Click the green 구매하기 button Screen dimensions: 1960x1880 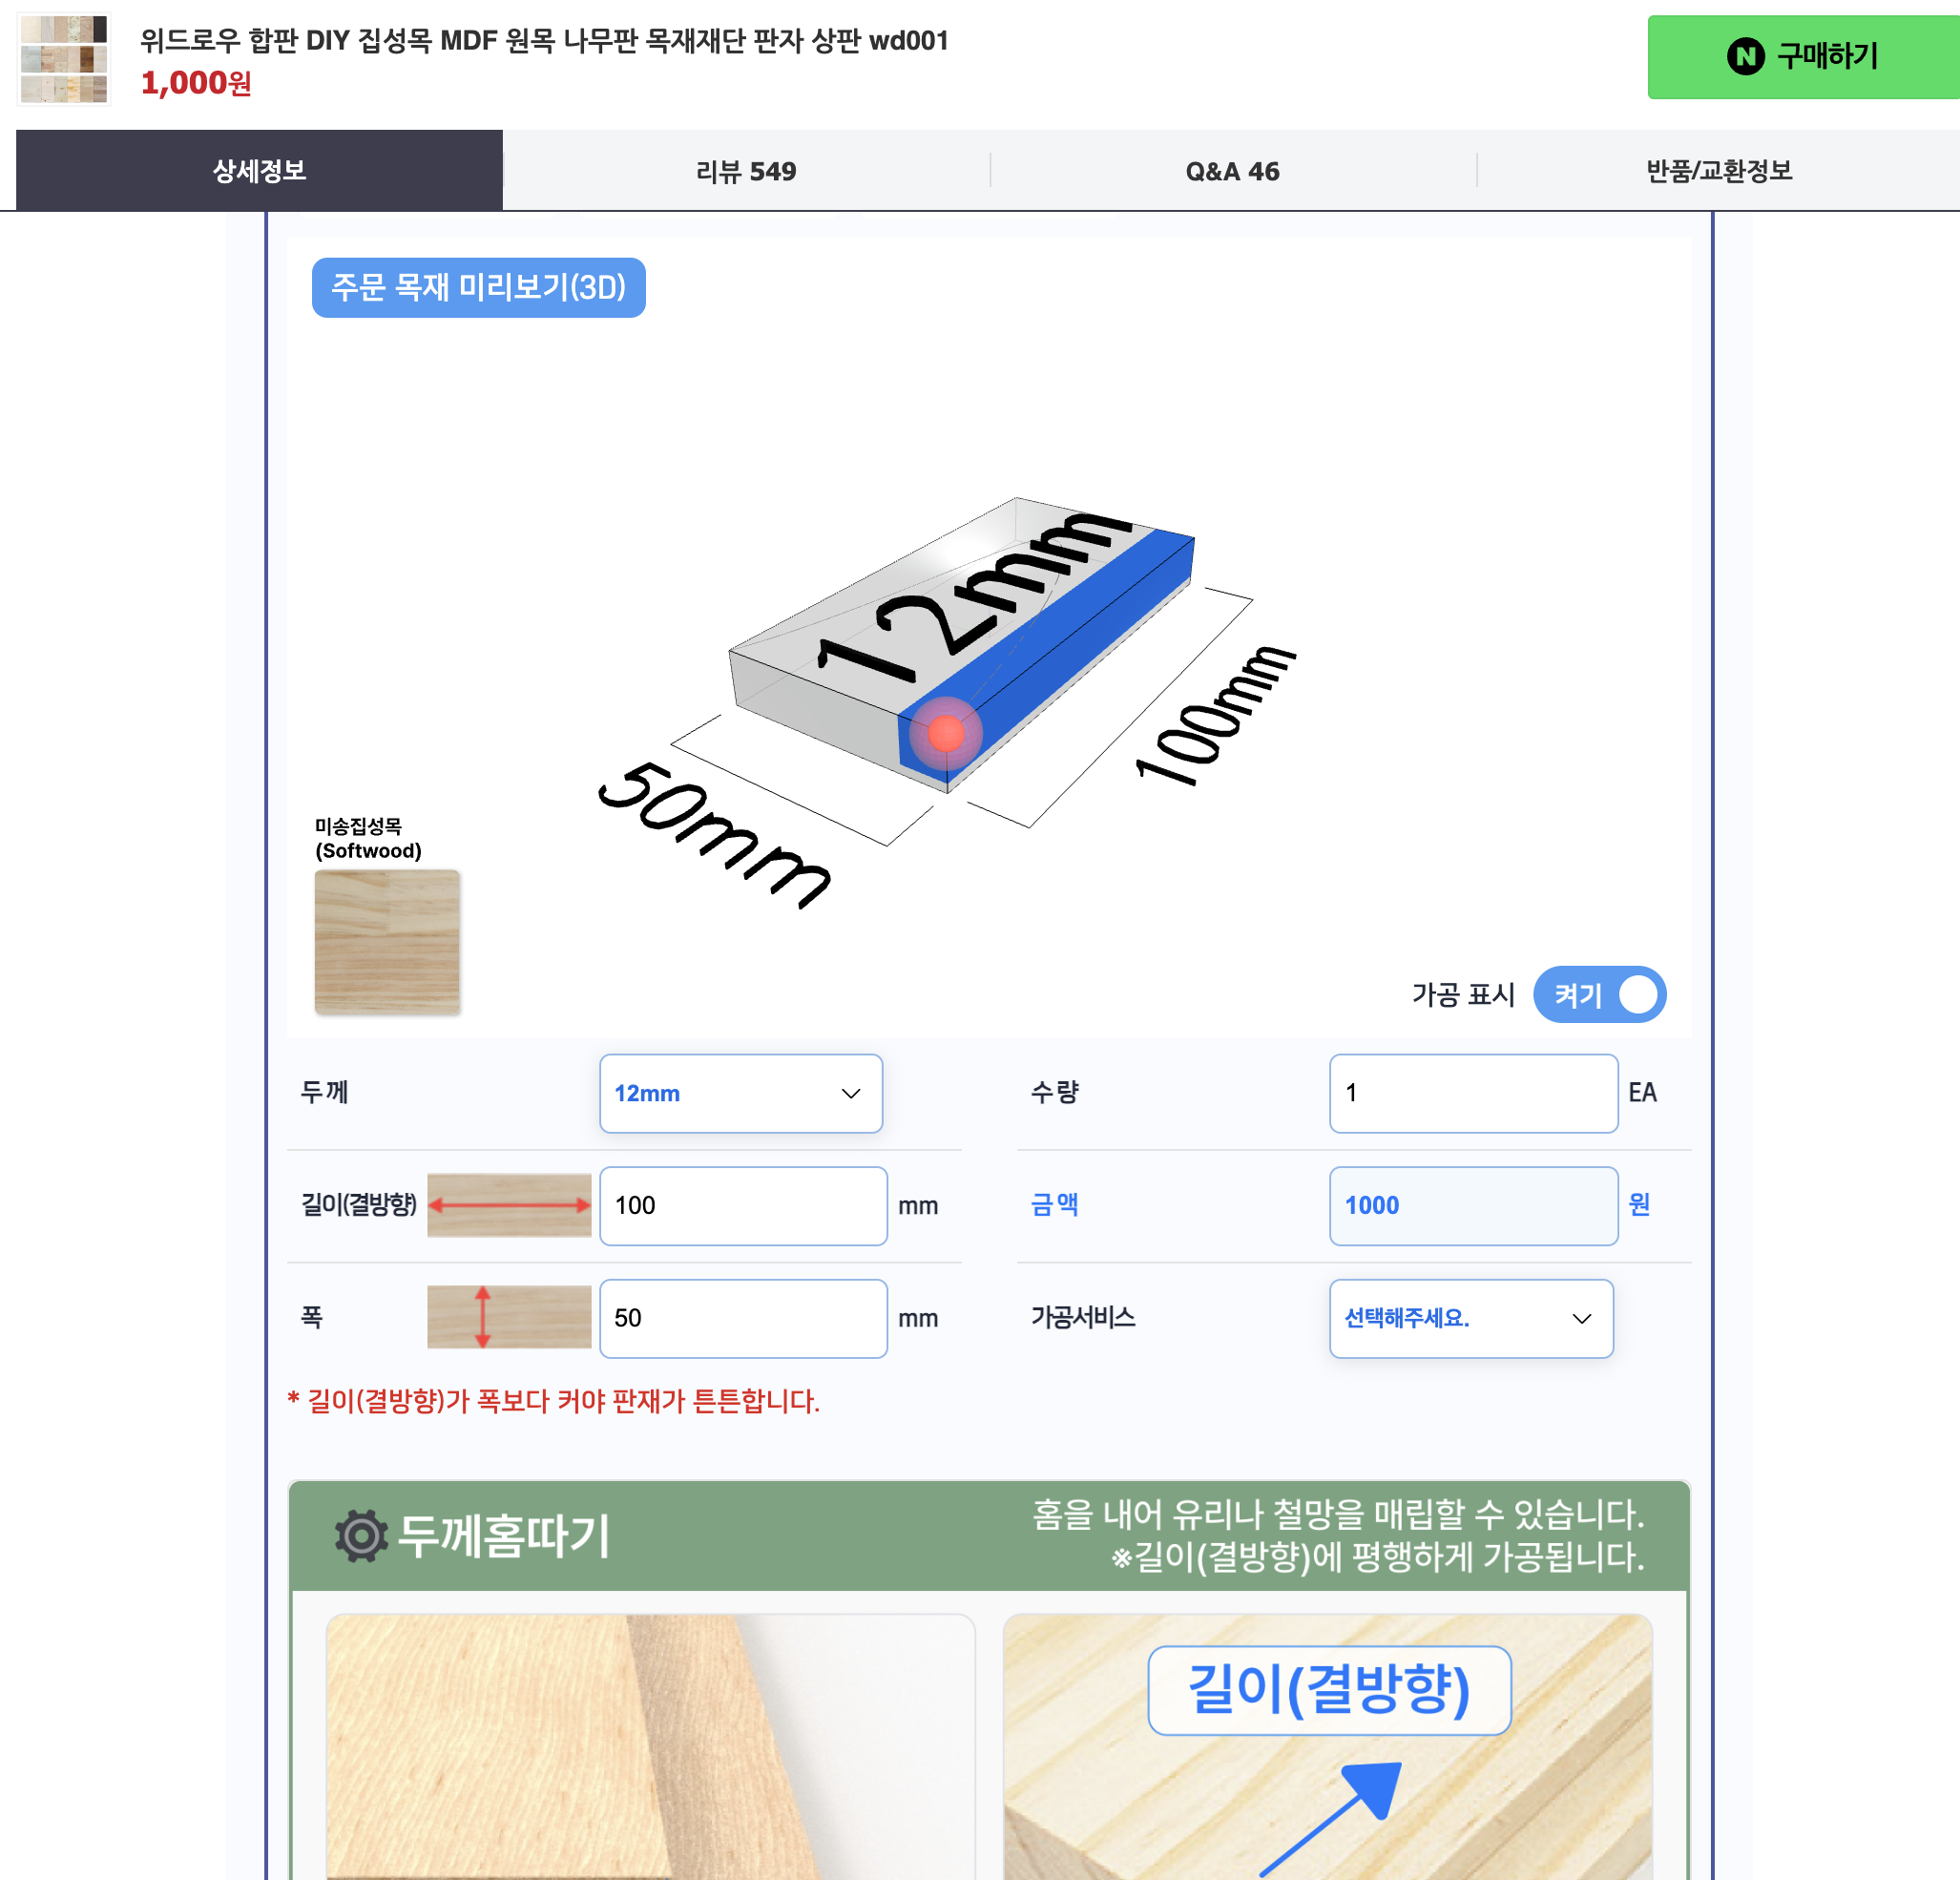point(1803,57)
